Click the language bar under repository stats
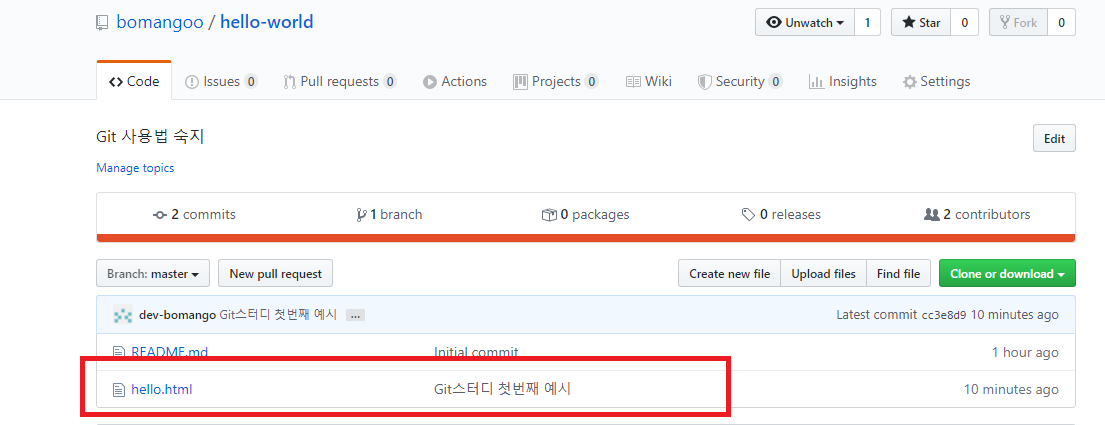 [x=586, y=238]
